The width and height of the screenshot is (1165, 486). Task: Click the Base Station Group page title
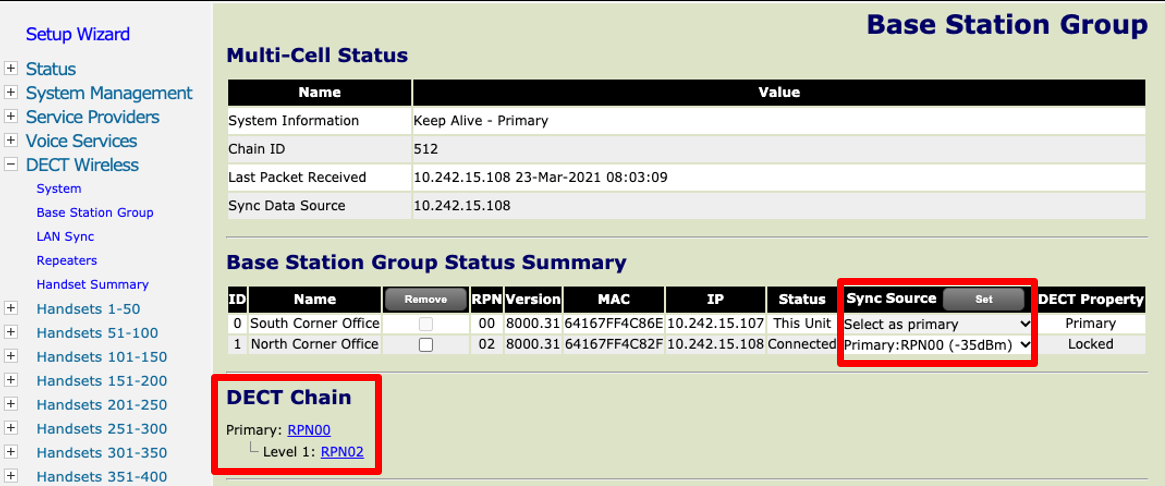(1007, 25)
